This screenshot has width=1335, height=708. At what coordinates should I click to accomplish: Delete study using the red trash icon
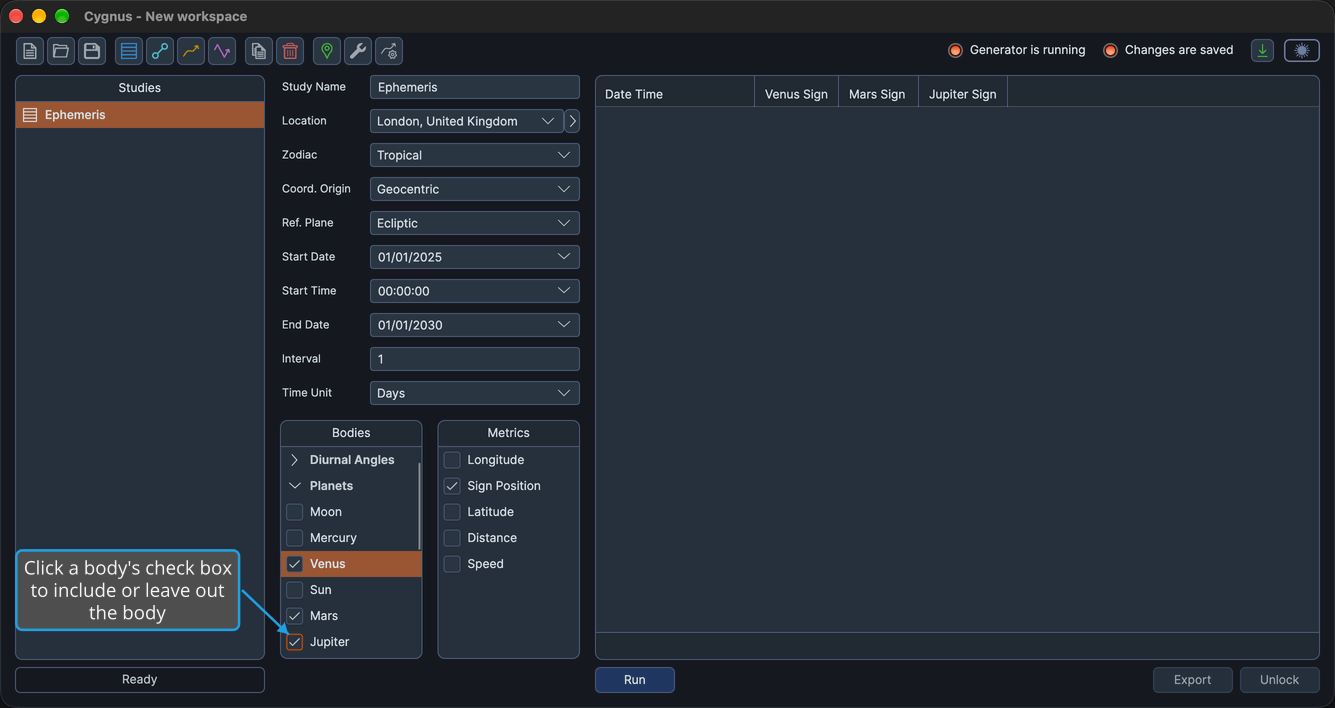pos(290,51)
